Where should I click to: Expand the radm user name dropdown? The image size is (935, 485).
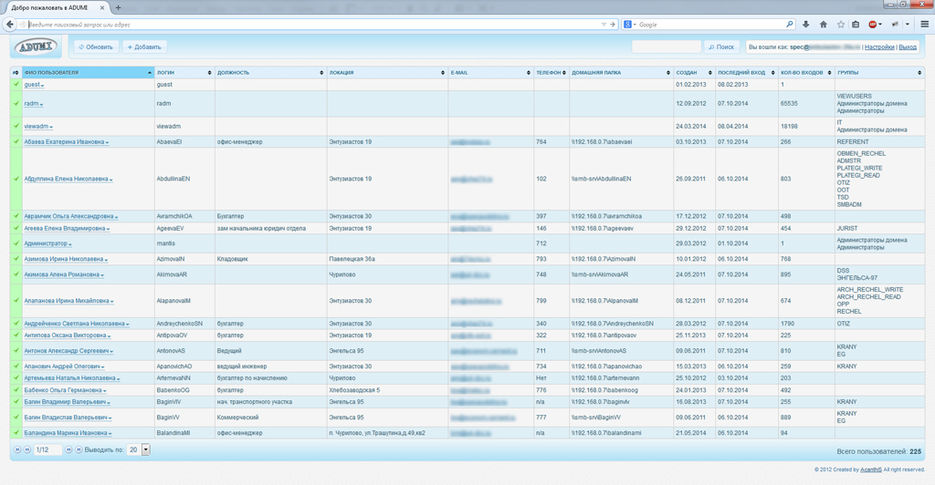41,105
